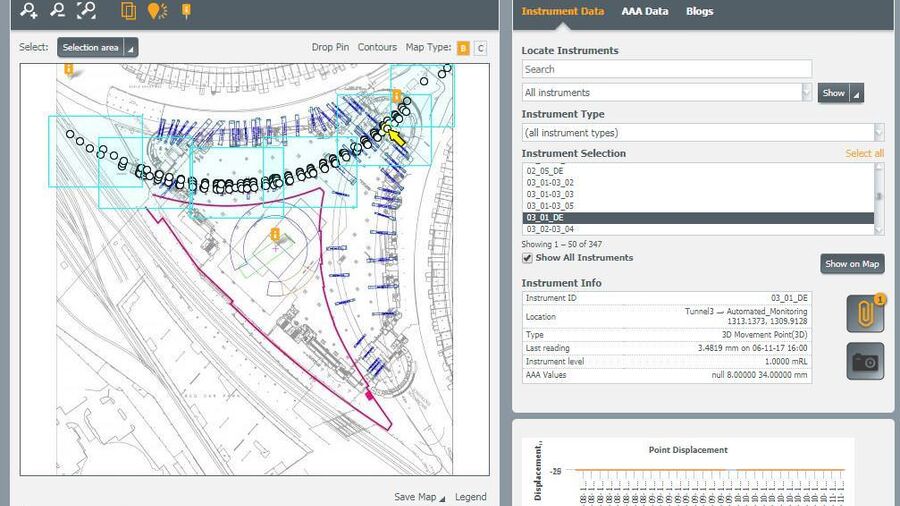Open the instrument types dropdown

coord(702,133)
